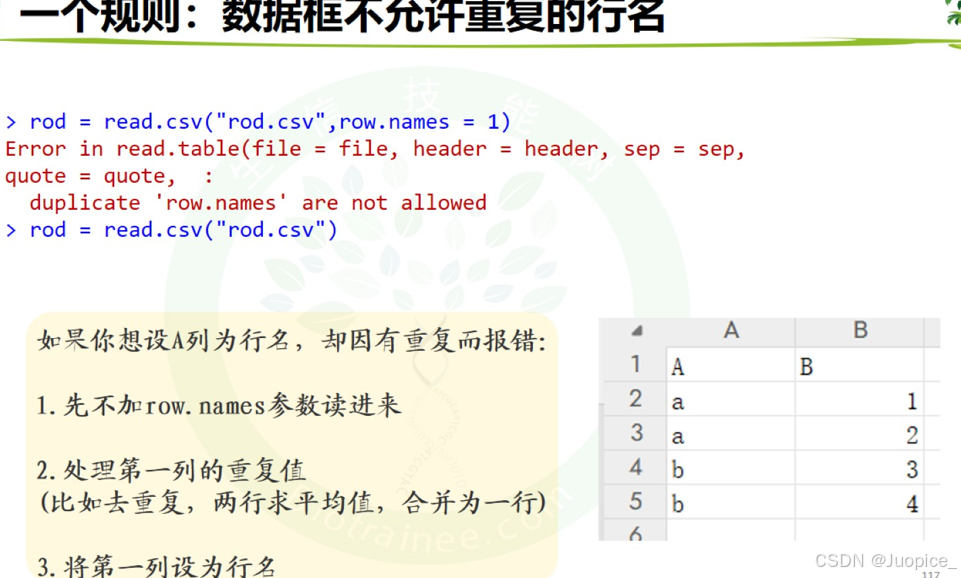Click the red "Error in read.table" line
Image resolution: width=961 pixels, height=578 pixels.
click(x=375, y=149)
